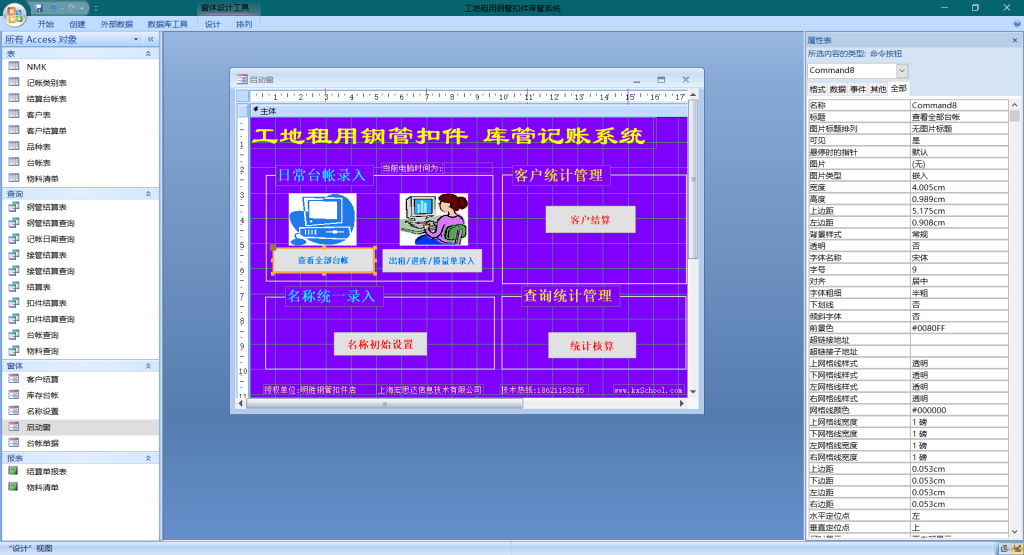Click the Undo arrow in quick access toolbar

(53, 7)
